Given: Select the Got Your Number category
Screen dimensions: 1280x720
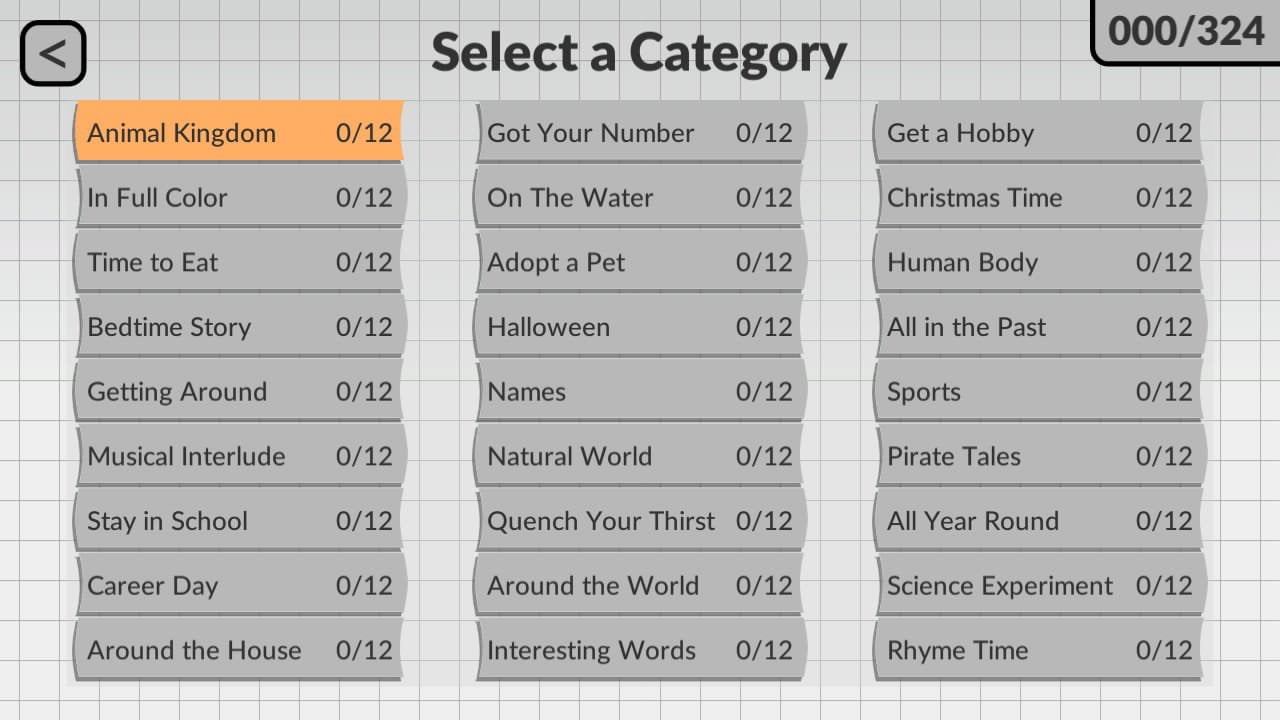Looking at the screenshot, I should coord(639,133).
